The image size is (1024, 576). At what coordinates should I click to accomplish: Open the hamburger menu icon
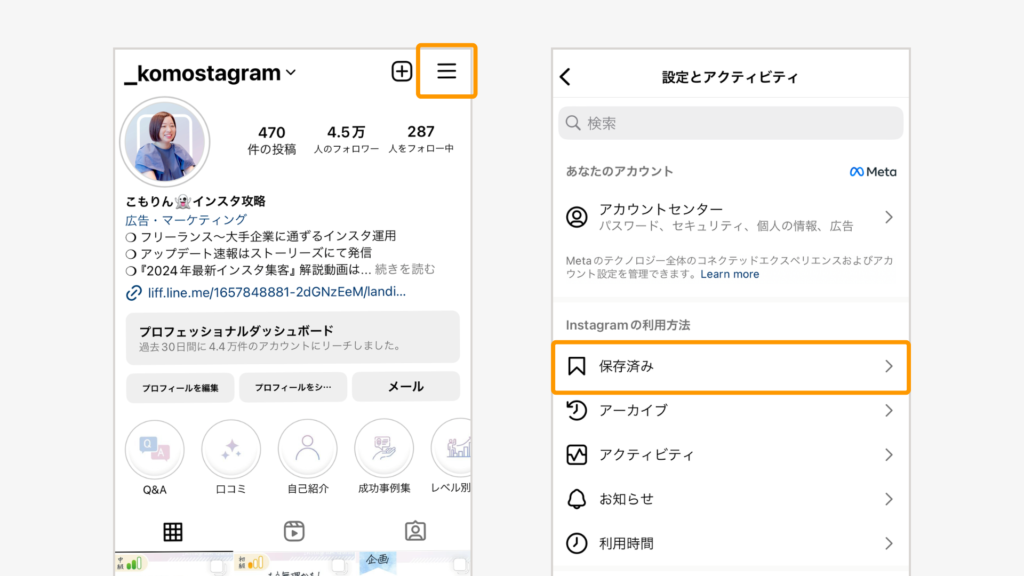446,70
